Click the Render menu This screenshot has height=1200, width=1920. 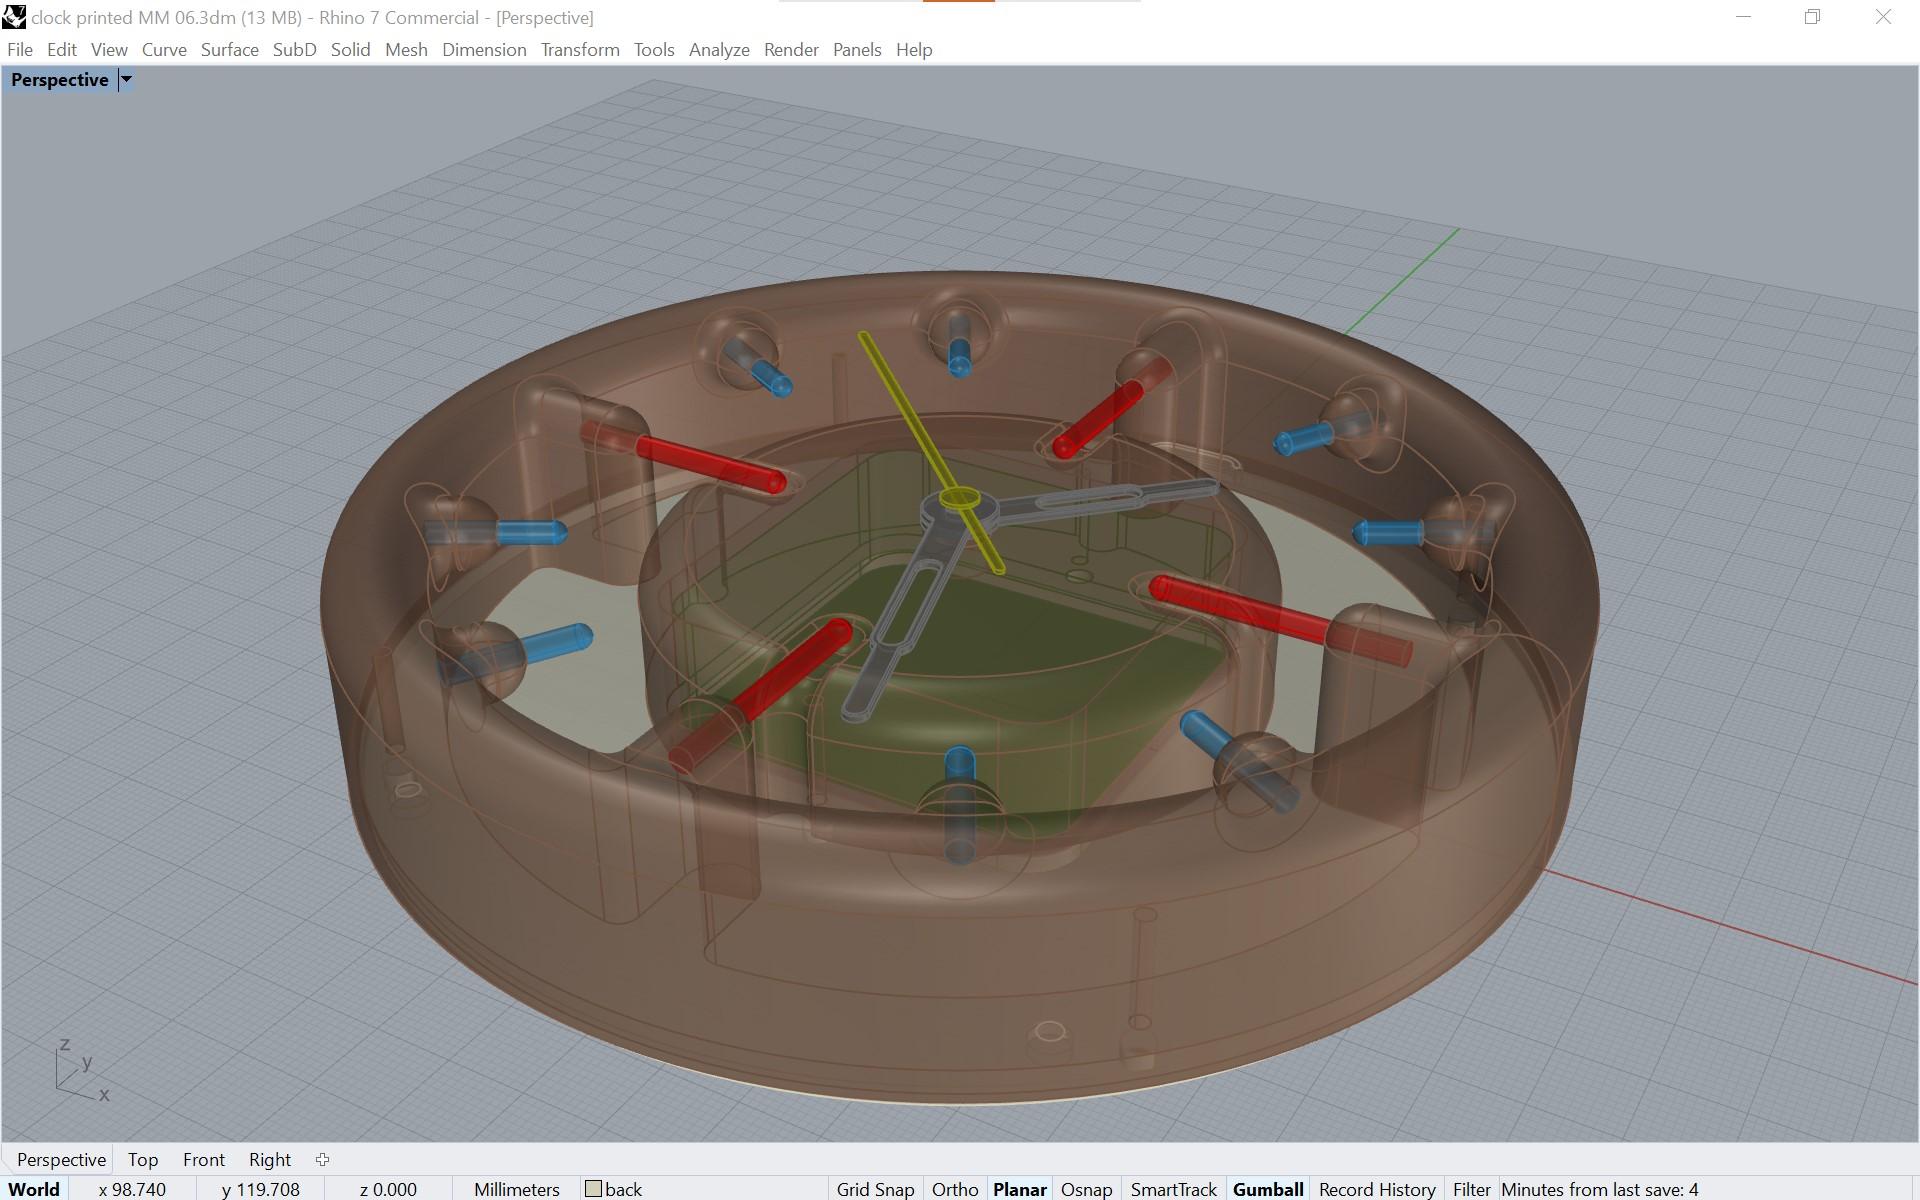(x=788, y=48)
